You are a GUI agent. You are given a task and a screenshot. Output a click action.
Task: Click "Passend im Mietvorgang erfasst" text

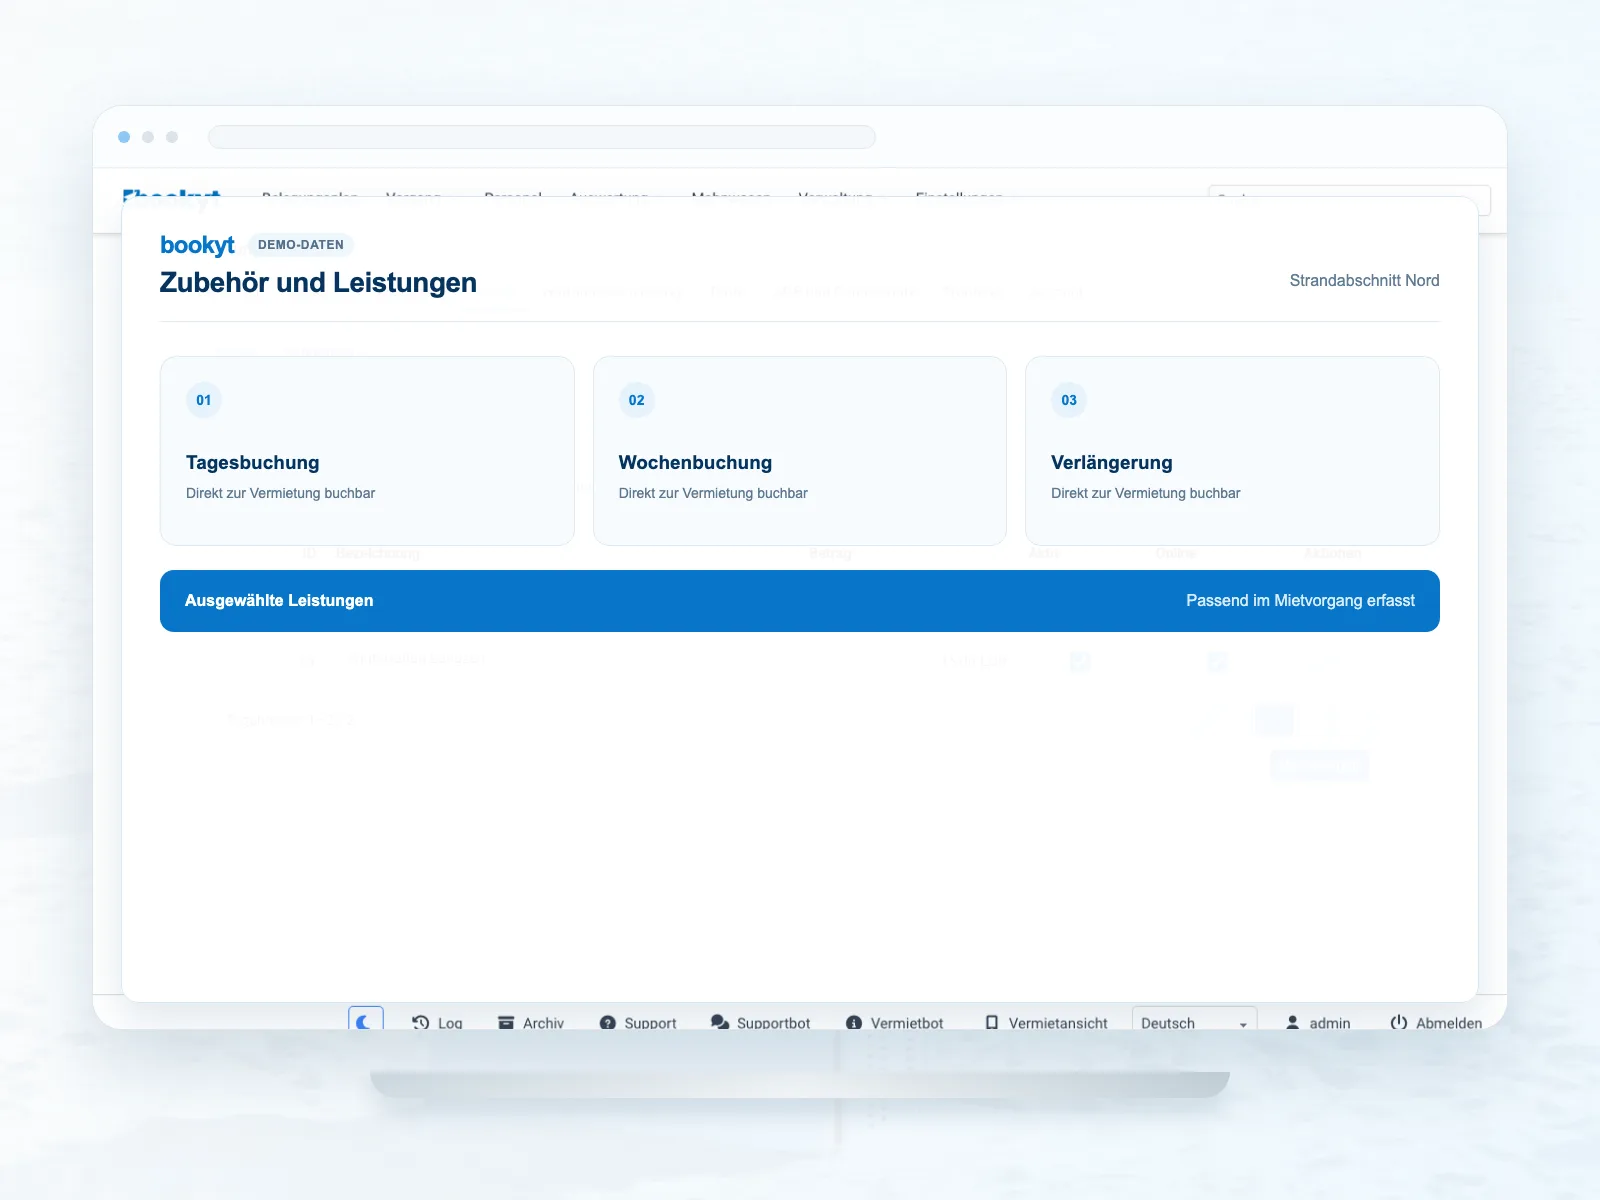1300,601
